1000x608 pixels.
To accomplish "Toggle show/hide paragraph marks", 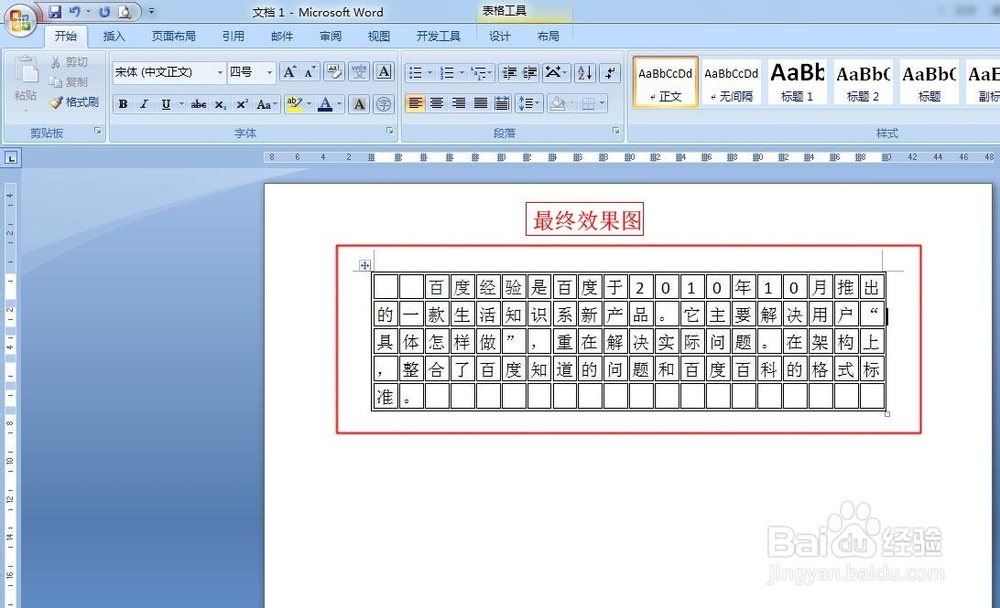I will (x=610, y=73).
